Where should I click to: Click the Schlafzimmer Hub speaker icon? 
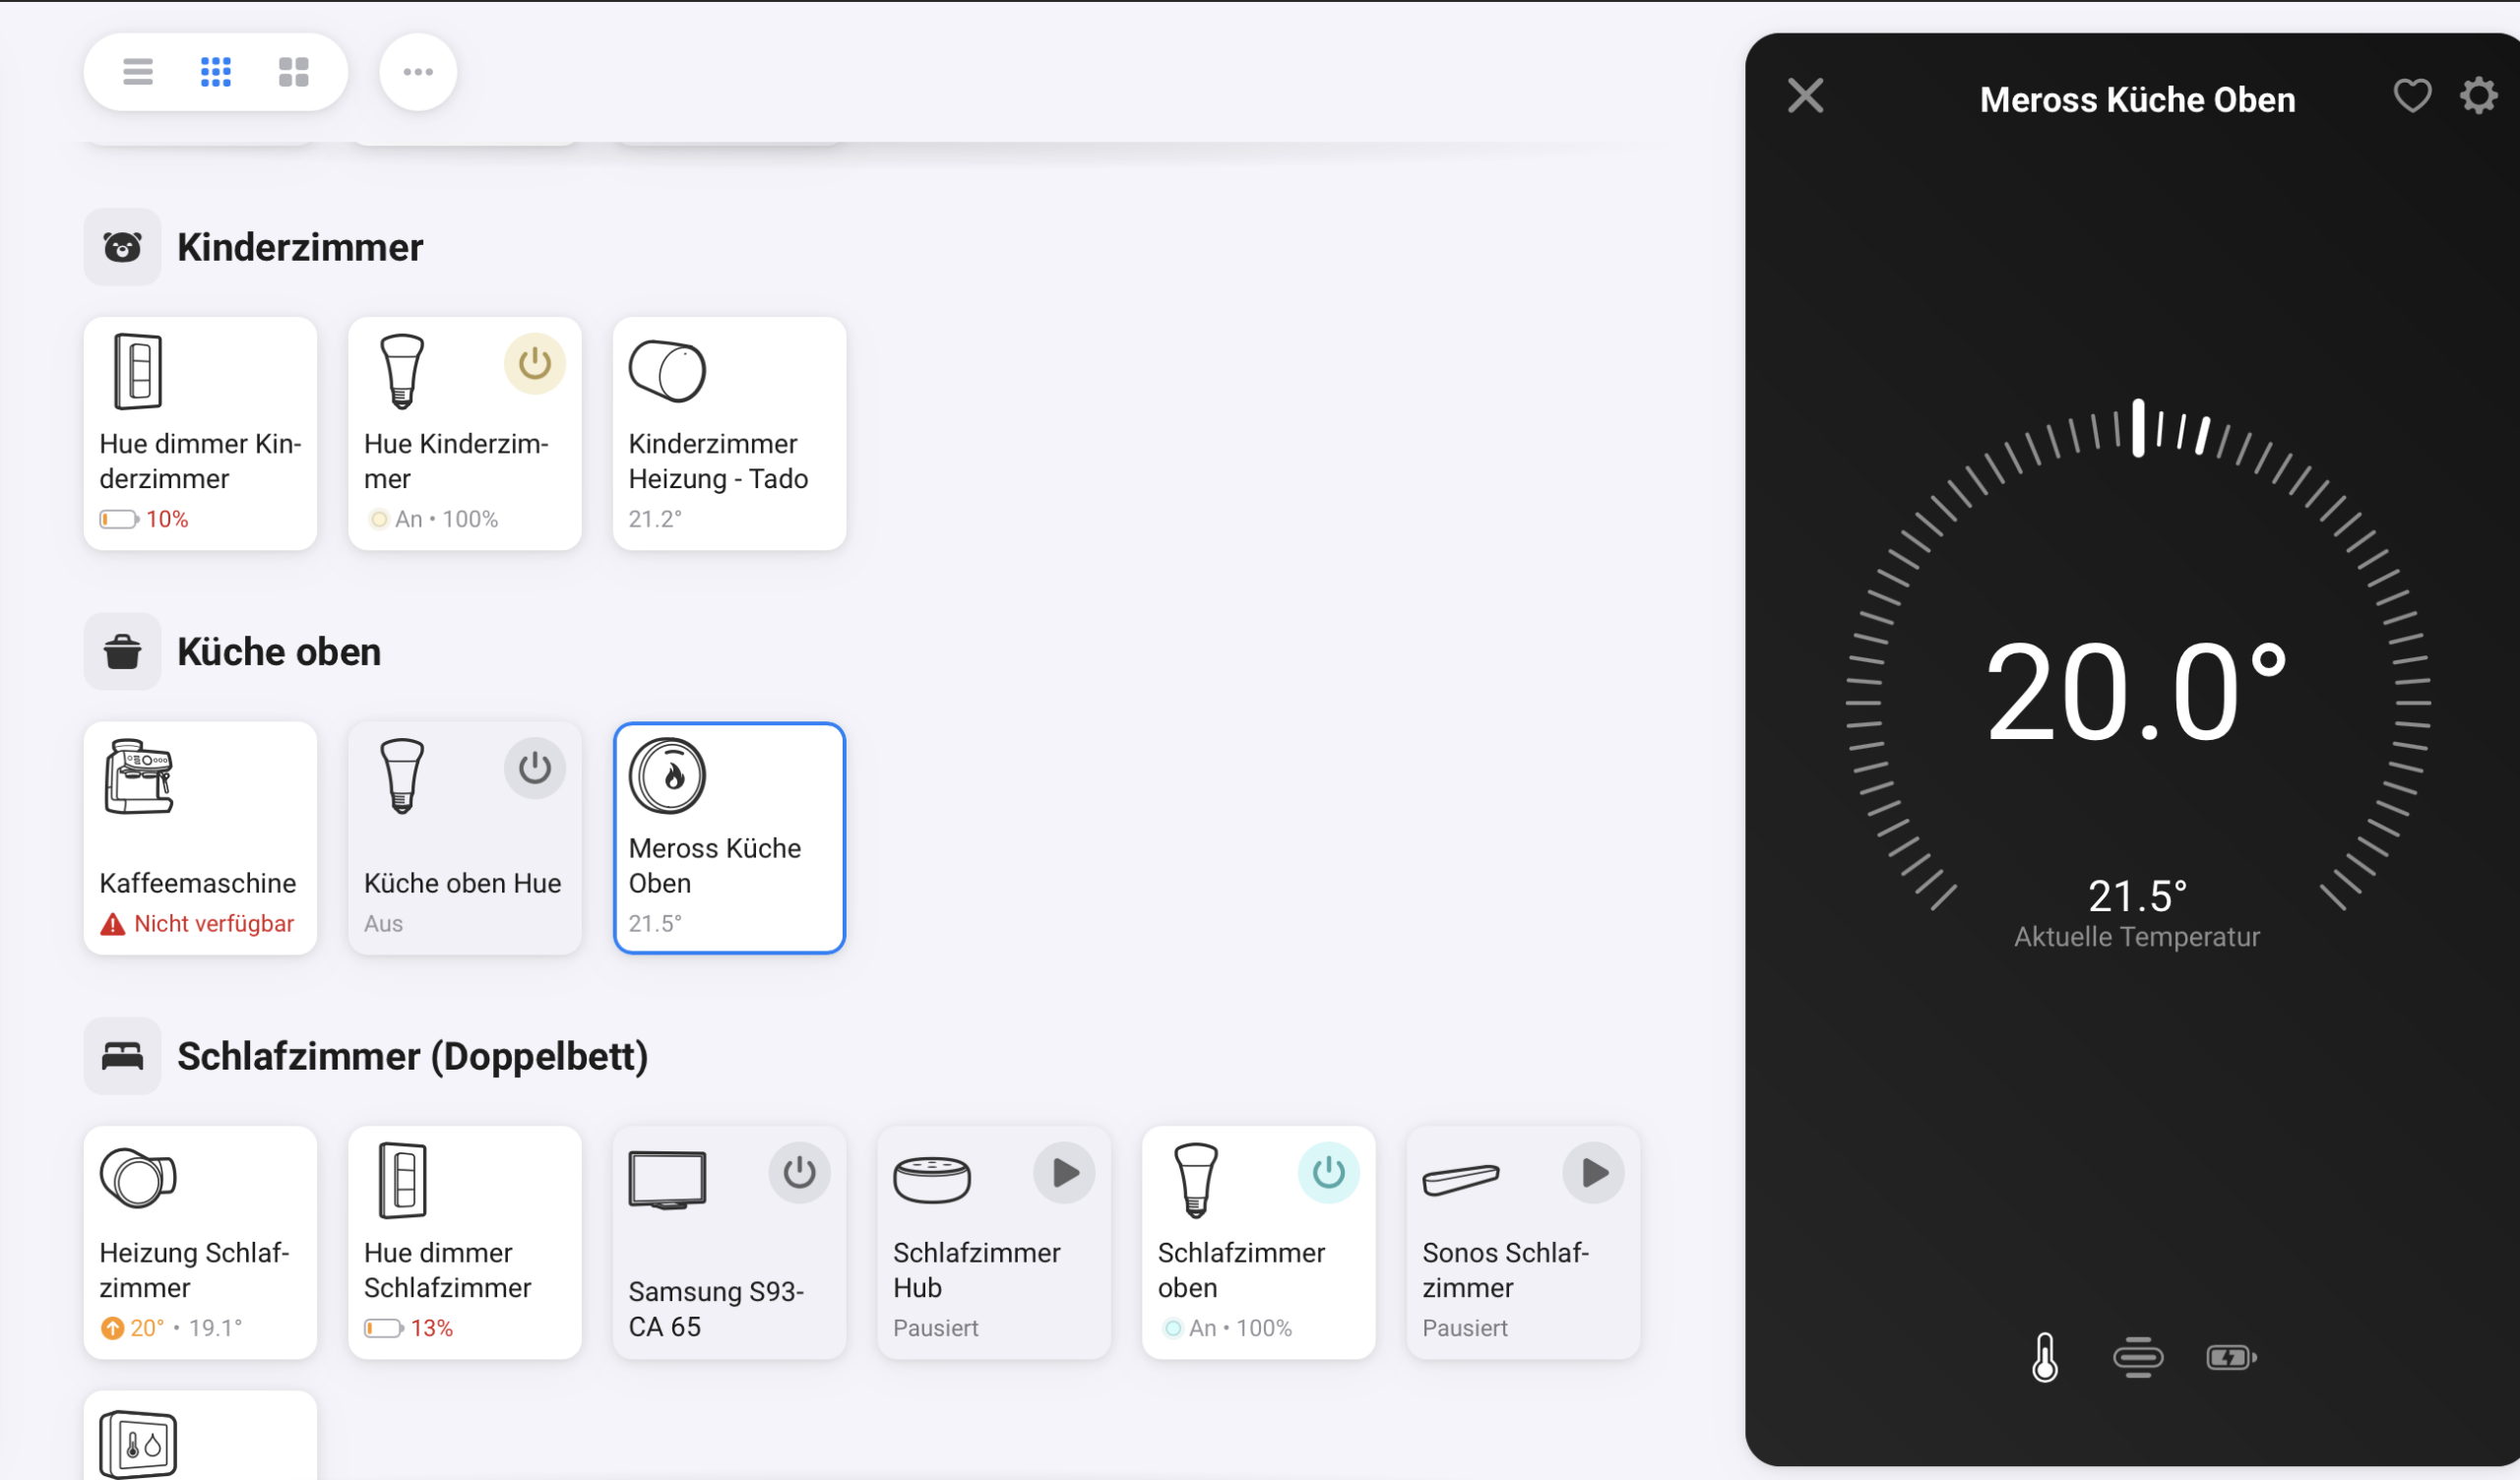(931, 1180)
